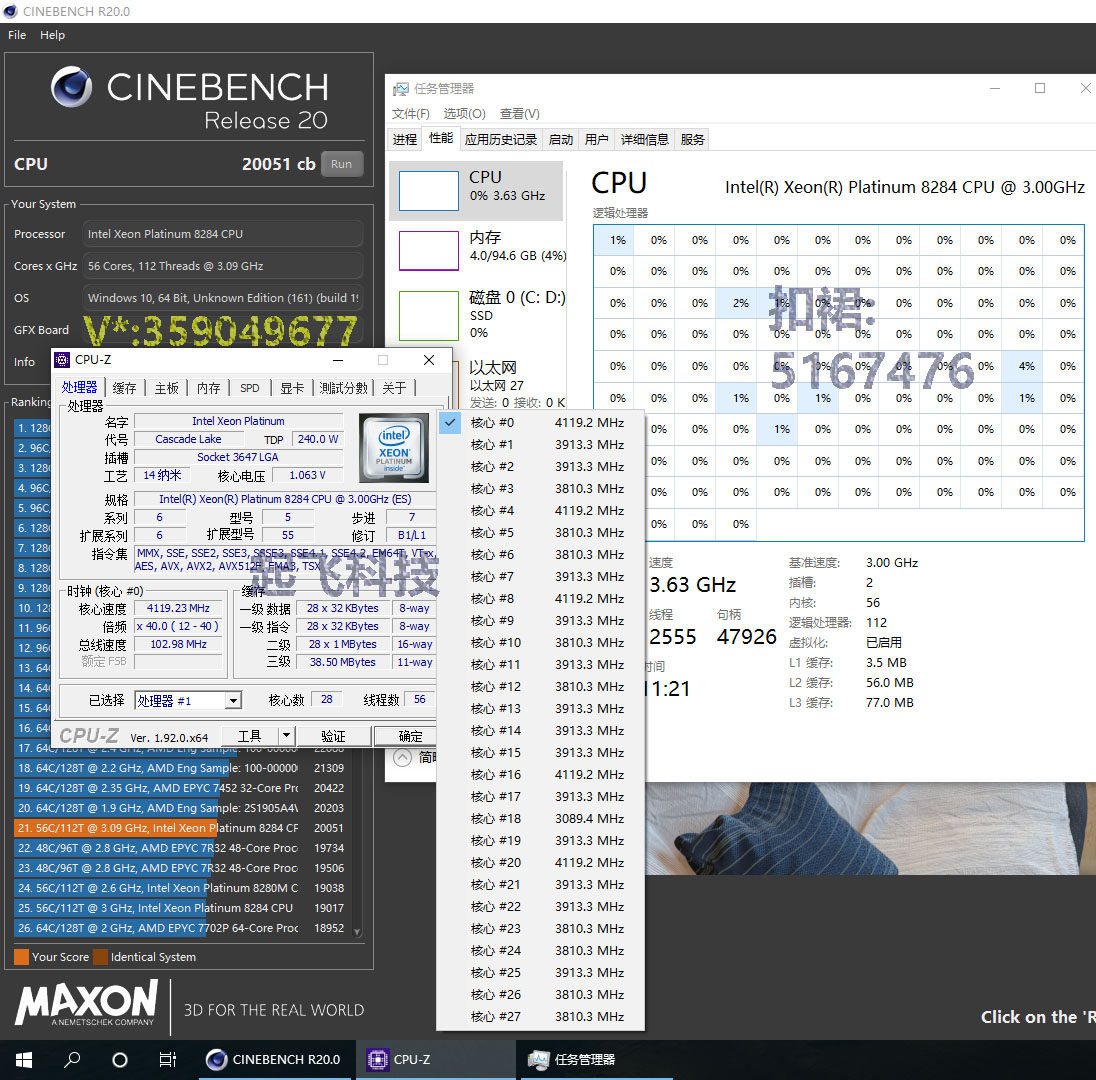Open Task View on taskbar
This screenshot has width=1096, height=1080.
tap(168, 1060)
